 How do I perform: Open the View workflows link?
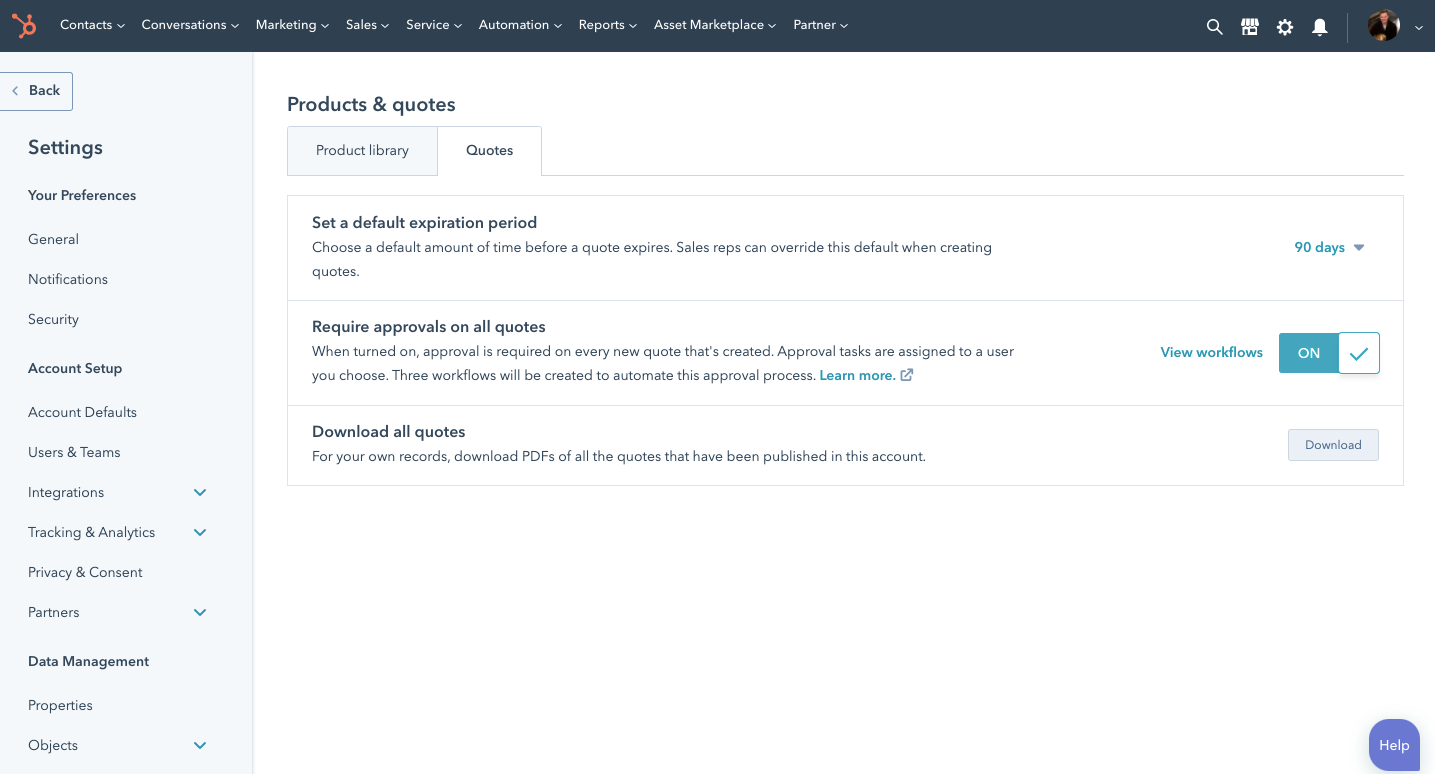[x=1211, y=352]
